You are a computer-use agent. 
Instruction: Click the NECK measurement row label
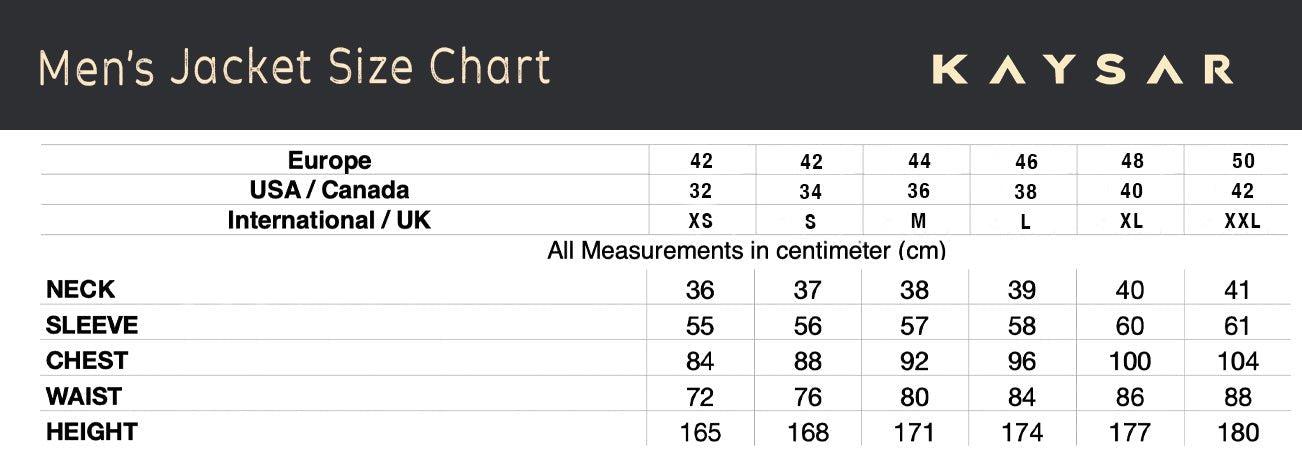pyautogui.click(x=81, y=290)
